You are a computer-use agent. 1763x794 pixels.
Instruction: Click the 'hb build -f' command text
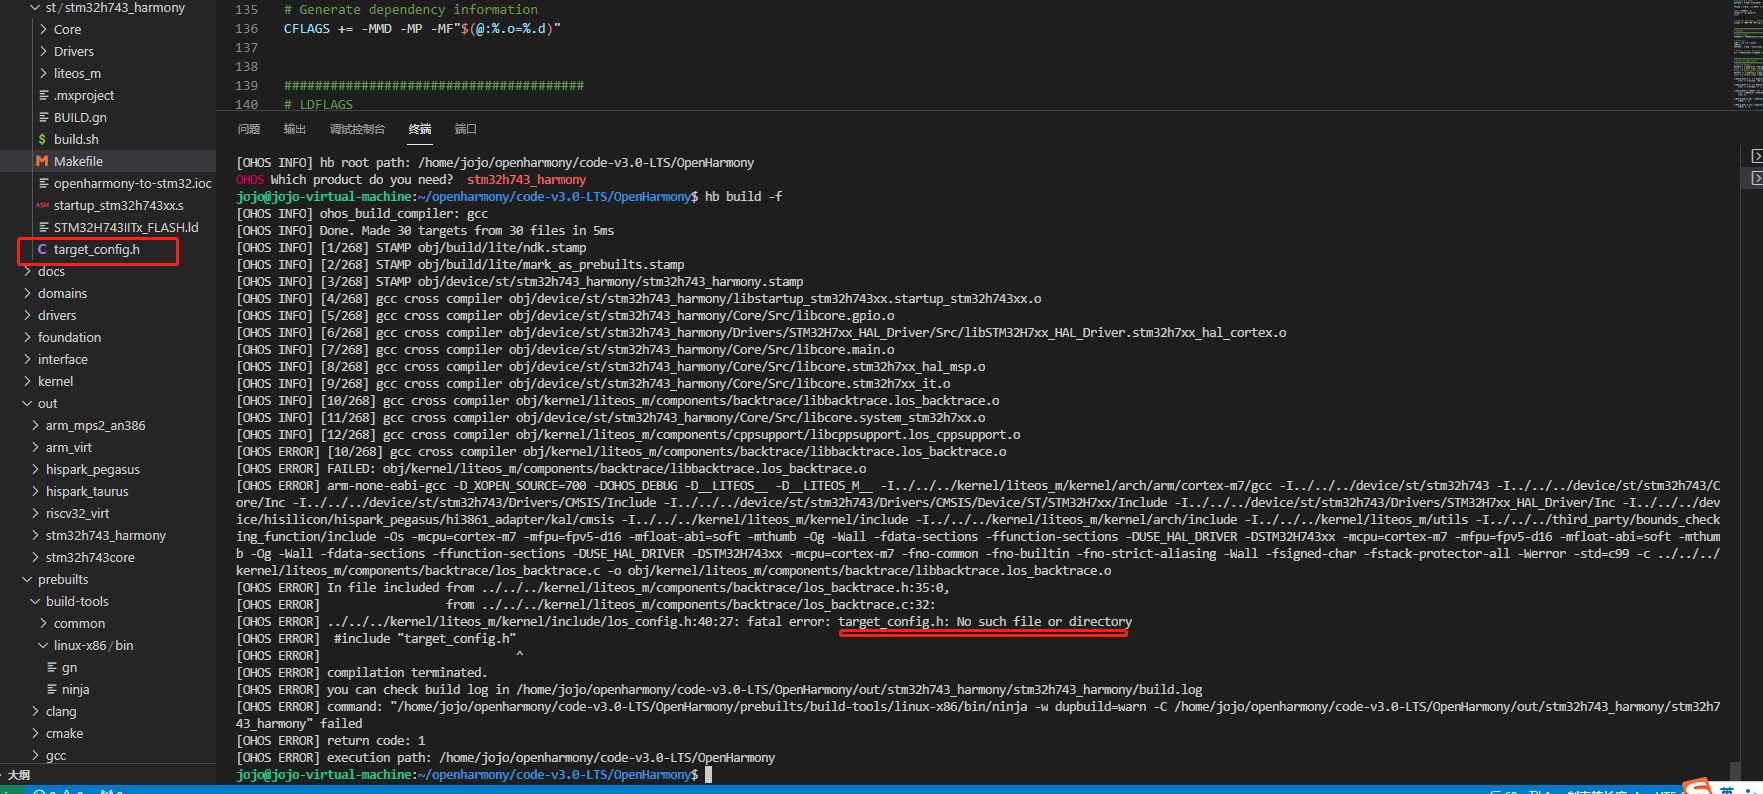[x=744, y=196]
